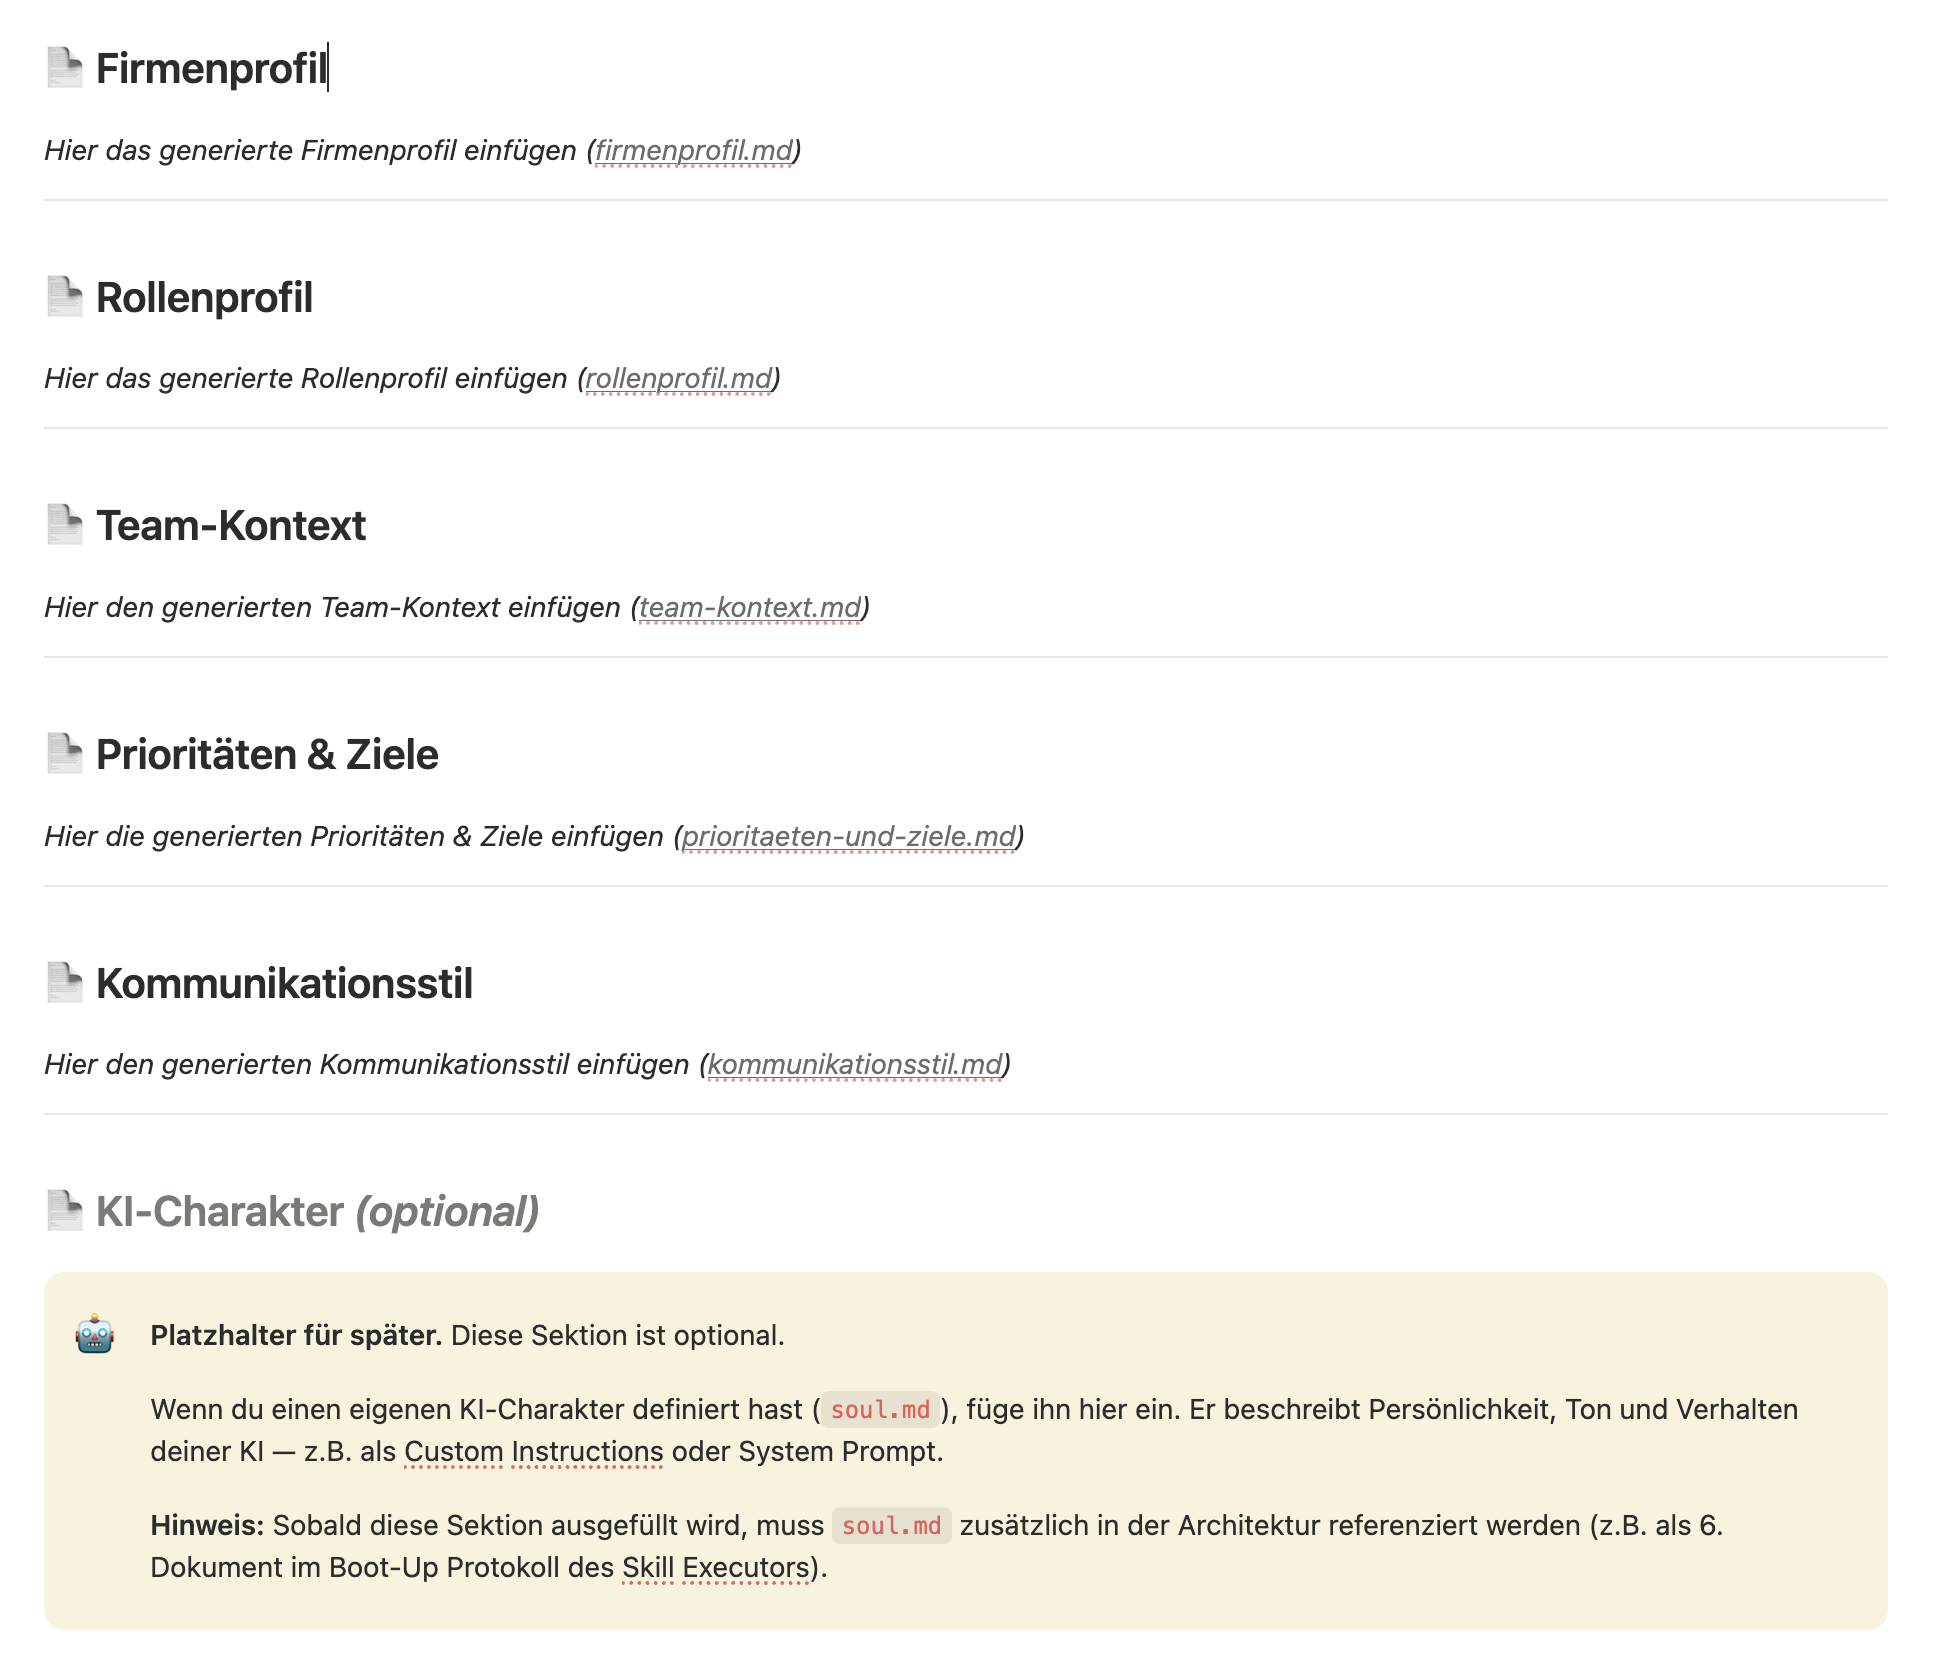Viewport: 1936px width, 1664px height.
Task: Click the Firmenprofil heading text
Action: [x=211, y=69]
